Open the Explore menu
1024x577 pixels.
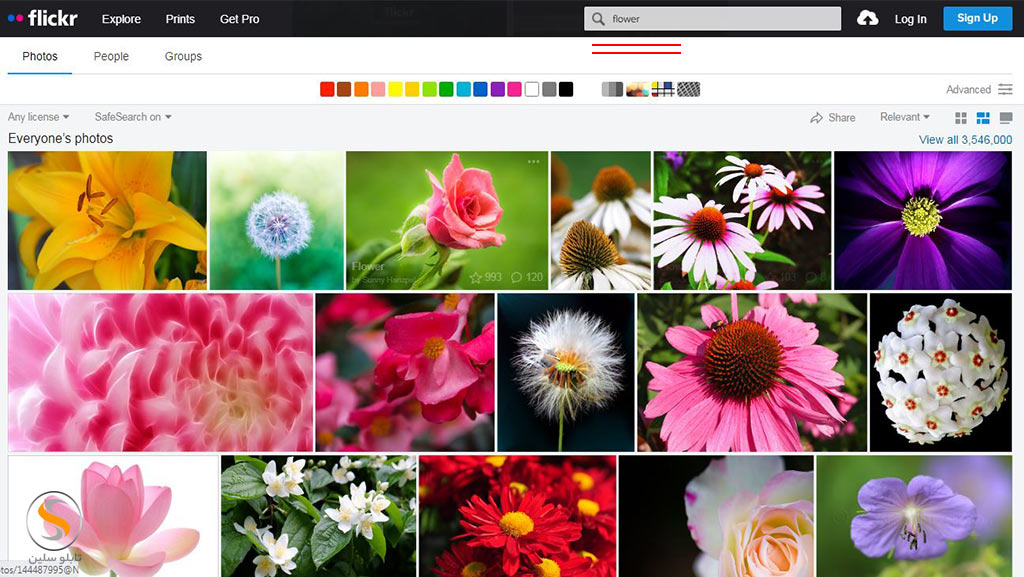pyautogui.click(x=121, y=19)
